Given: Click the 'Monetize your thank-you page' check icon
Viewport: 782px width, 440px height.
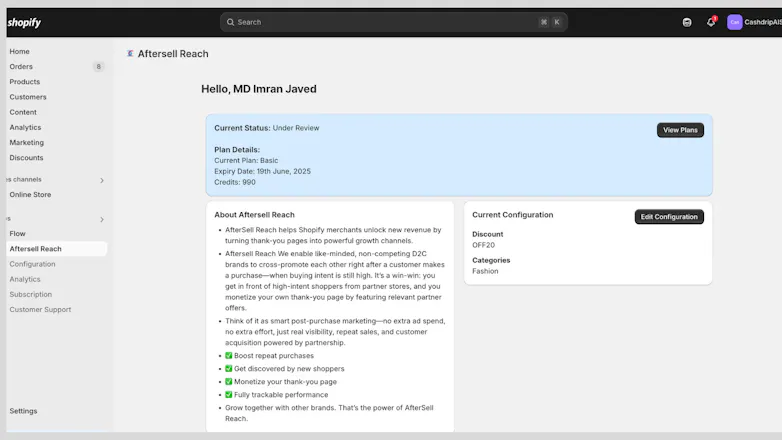Looking at the screenshot, I should [228, 382].
